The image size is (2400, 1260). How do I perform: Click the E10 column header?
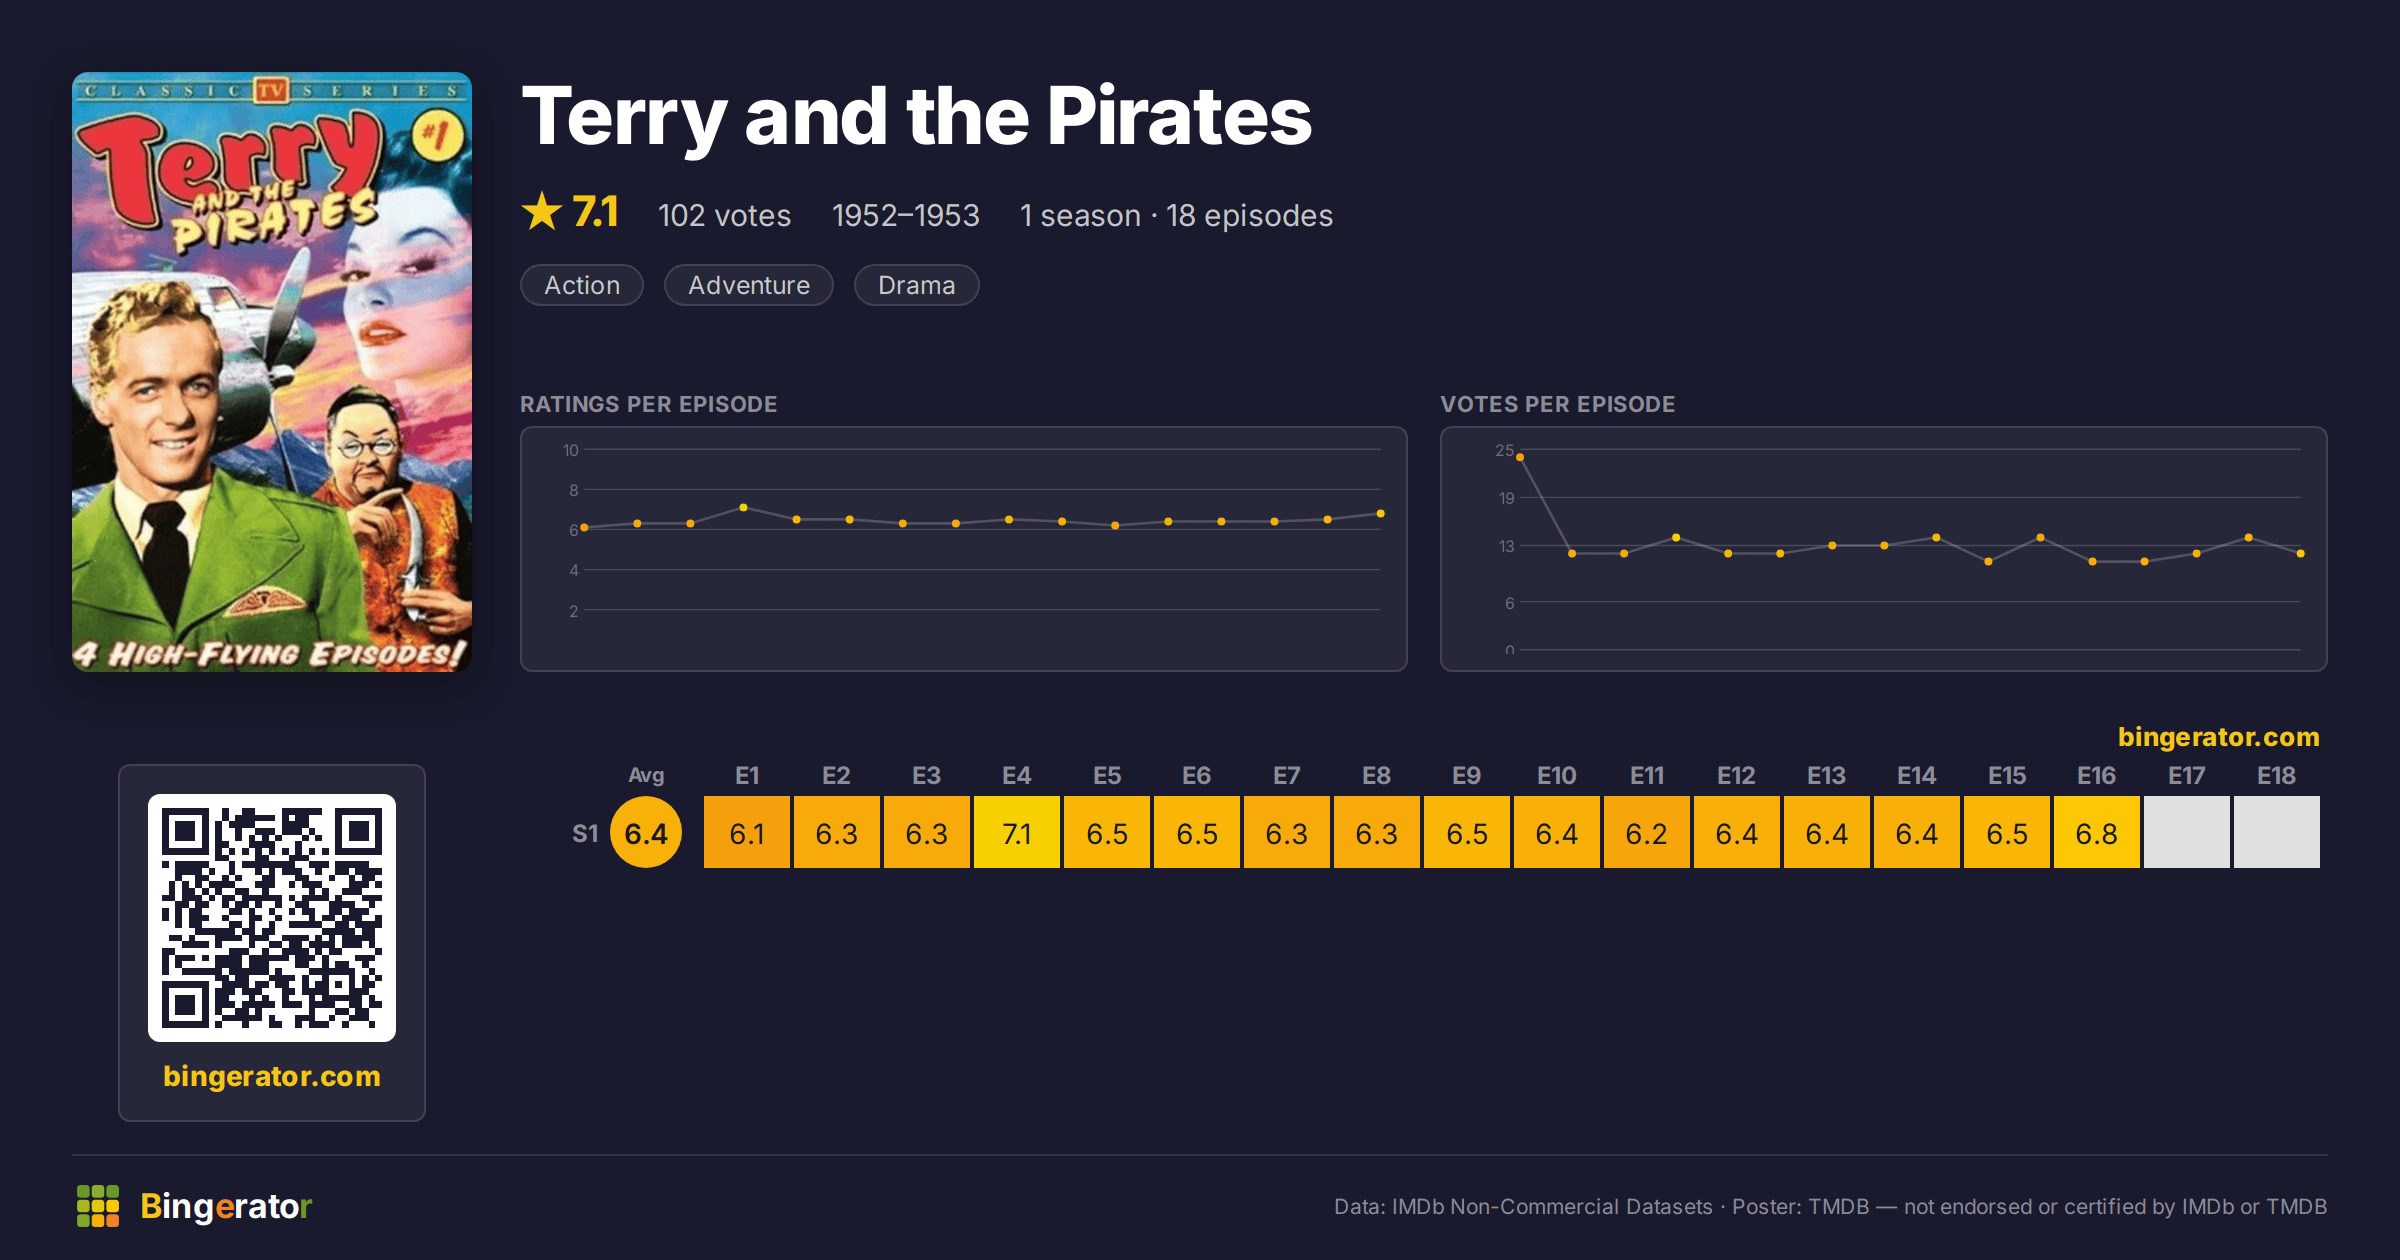1557,776
